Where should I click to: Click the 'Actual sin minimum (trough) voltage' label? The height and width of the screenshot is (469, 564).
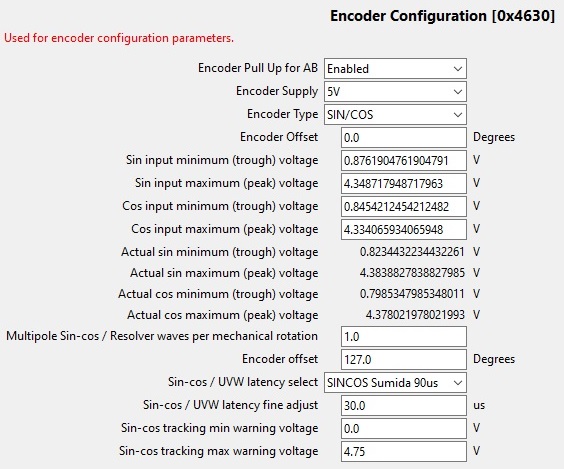219,252
